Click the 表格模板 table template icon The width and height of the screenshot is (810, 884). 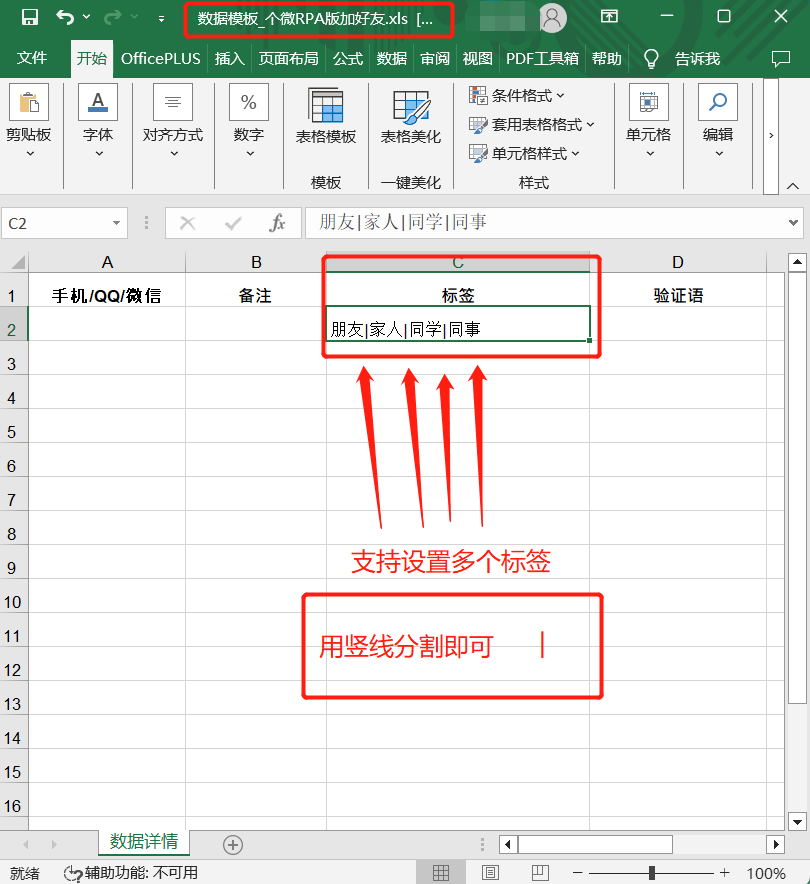pyautogui.click(x=326, y=105)
